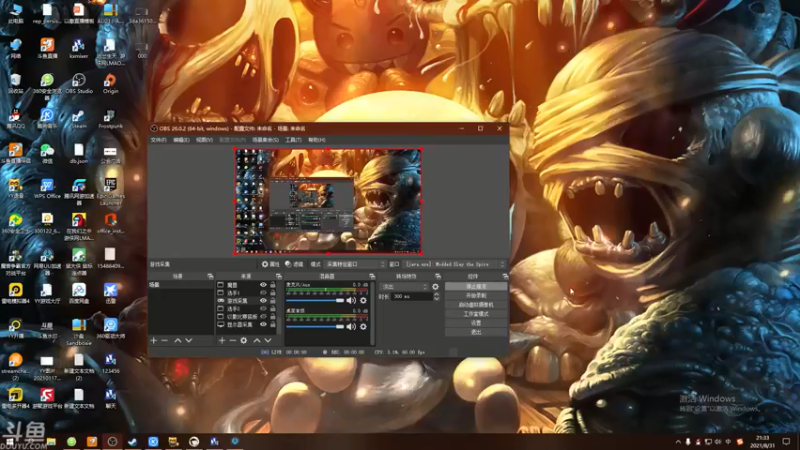Viewport: 800px width, 450px height.
Task: Open the File (文件) menu in OBS
Action: point(159,140)
